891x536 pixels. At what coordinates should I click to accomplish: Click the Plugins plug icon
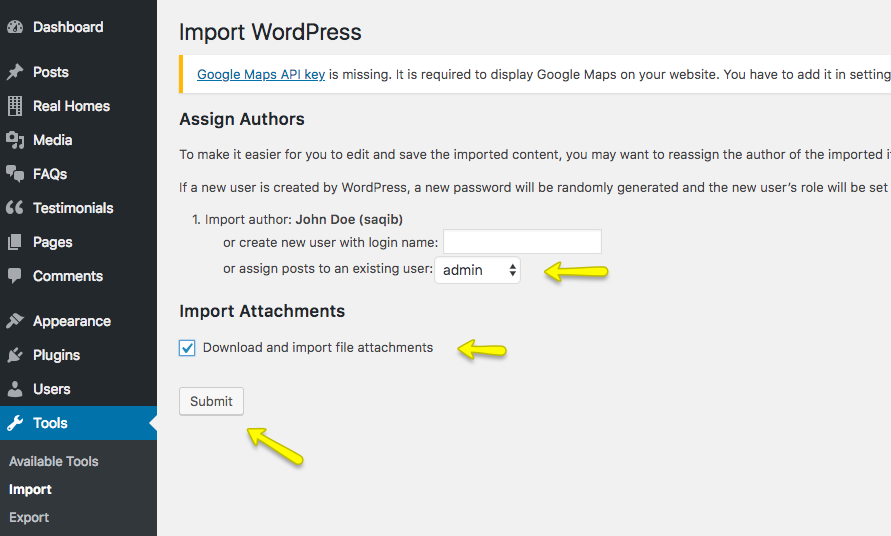click(15, 355)
